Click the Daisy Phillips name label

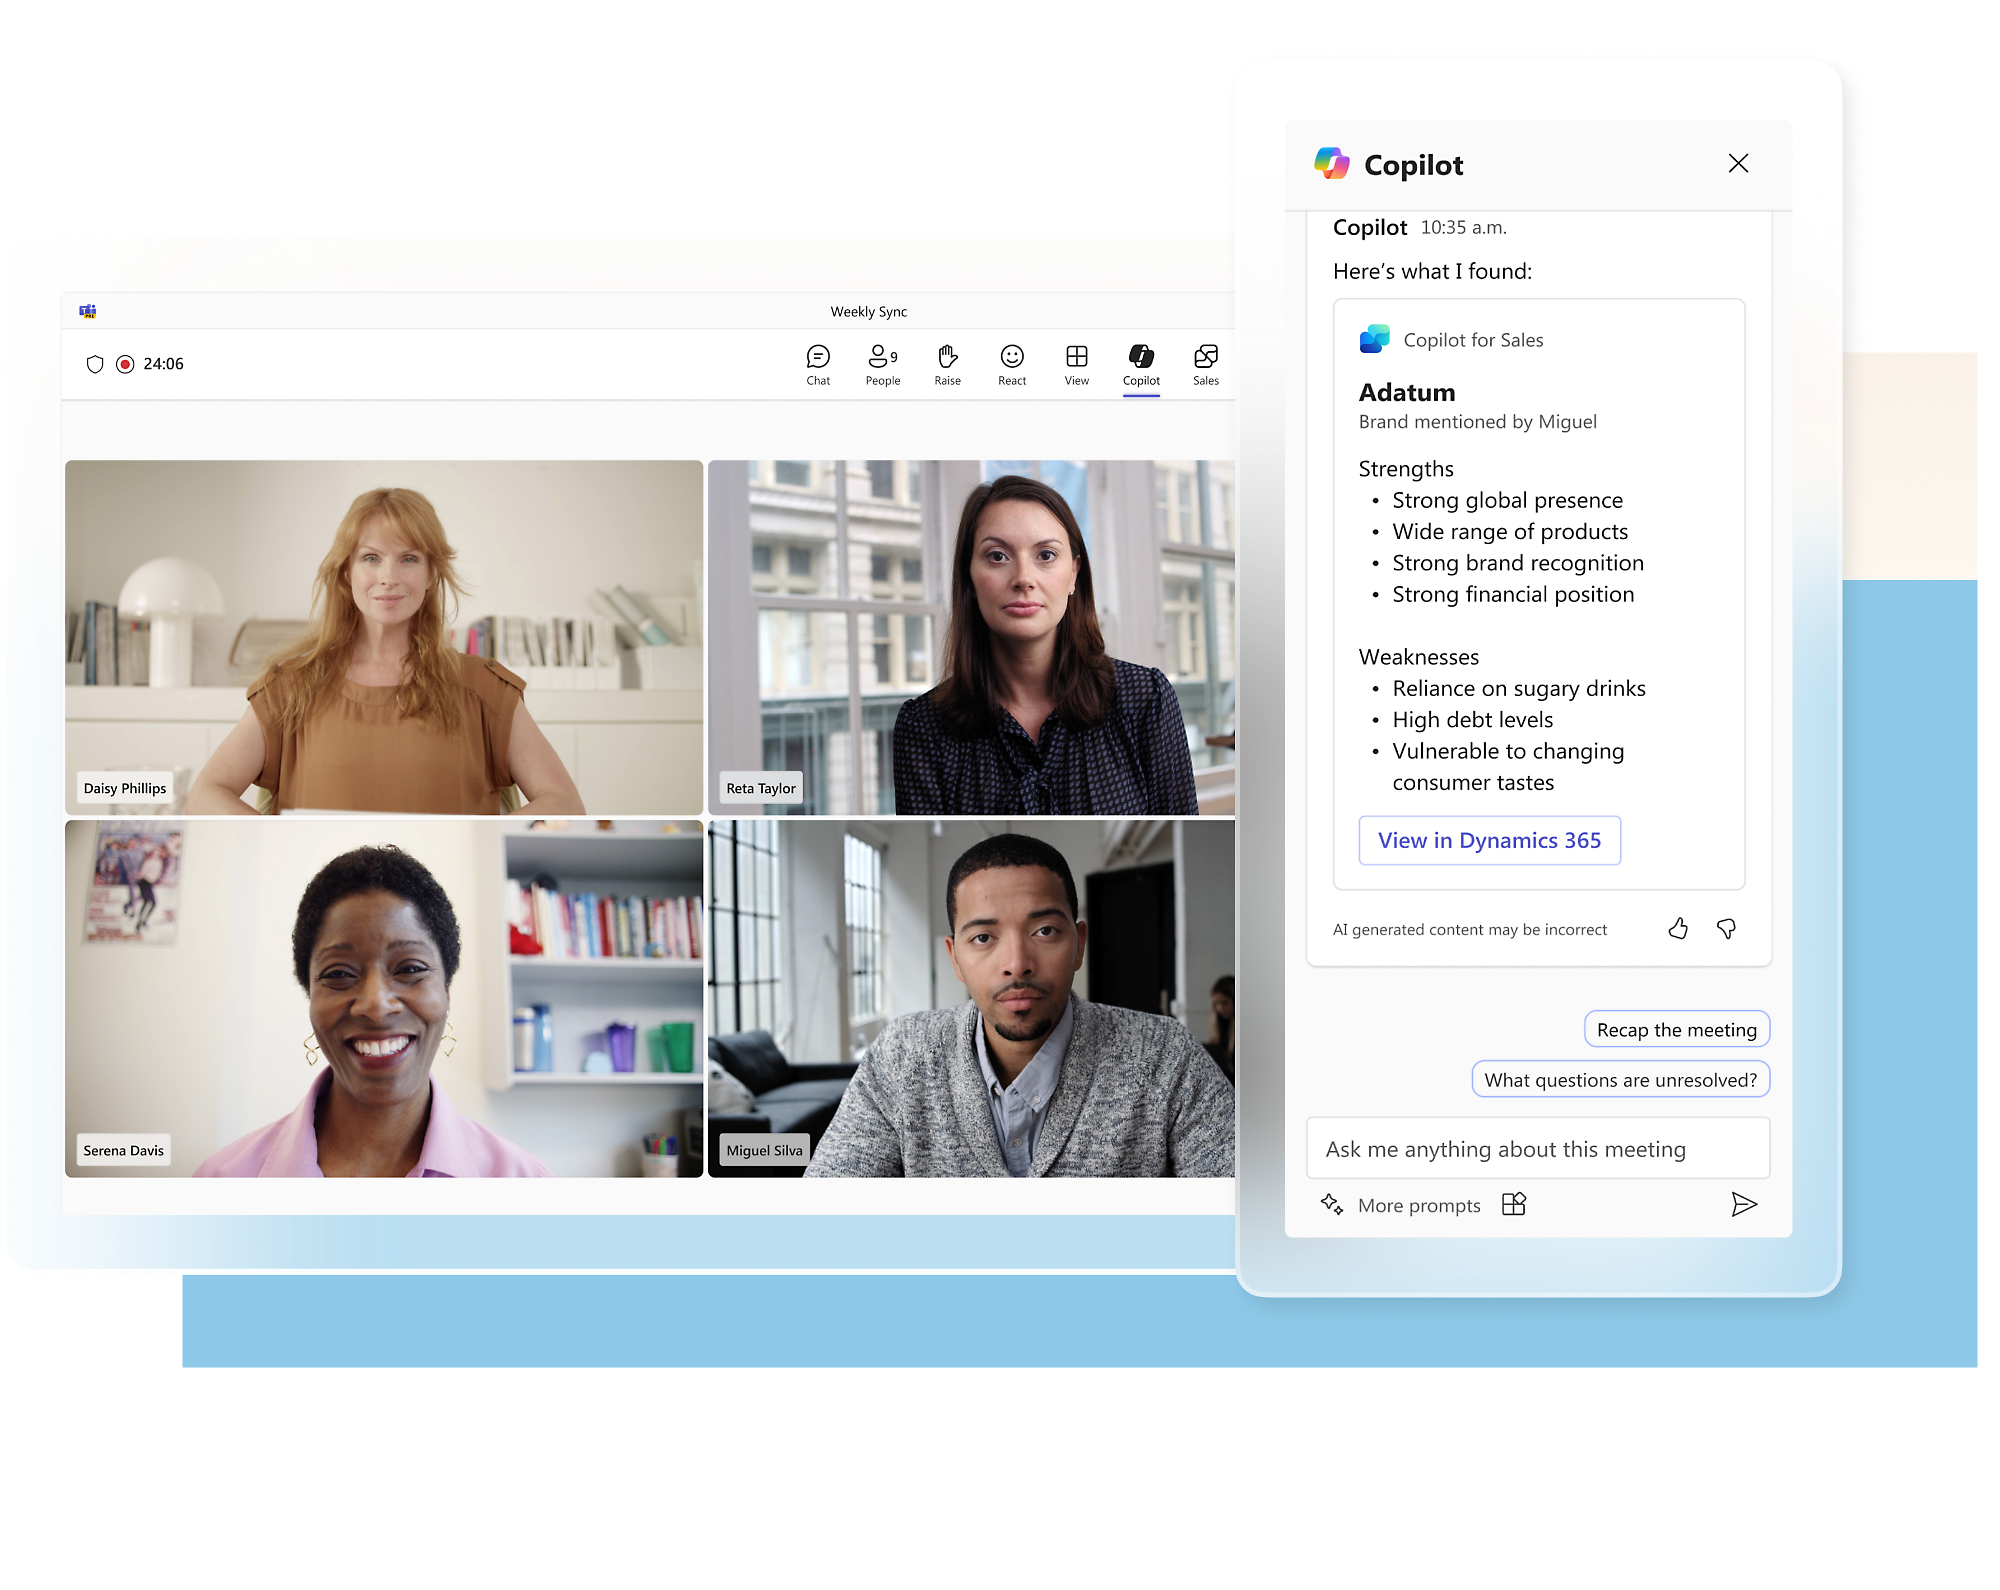[x=125, y=788]
